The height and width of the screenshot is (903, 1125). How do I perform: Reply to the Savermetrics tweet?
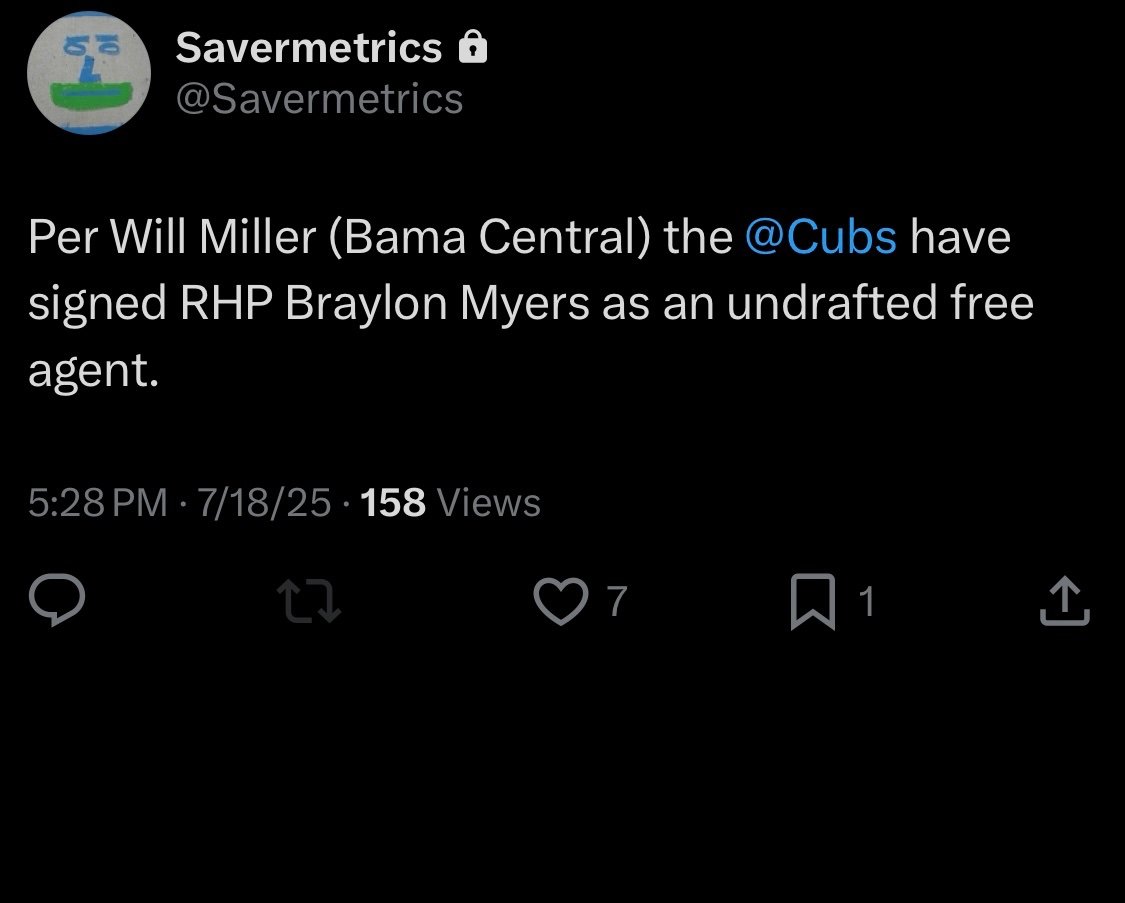(x=57, y=602)
